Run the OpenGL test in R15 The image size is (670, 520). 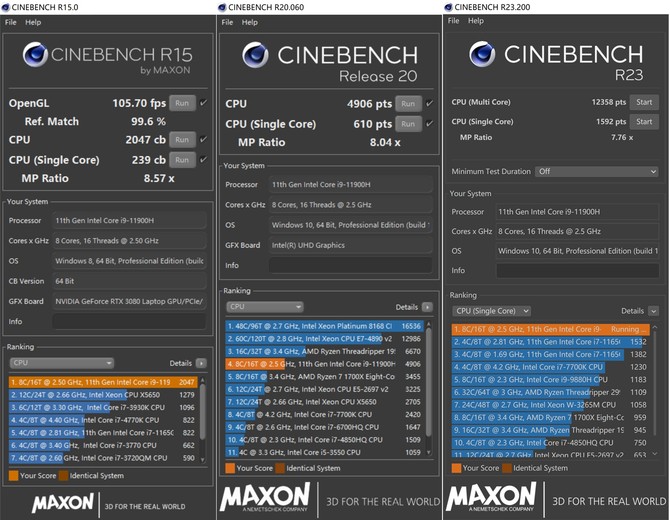click(x=182, y=103)
